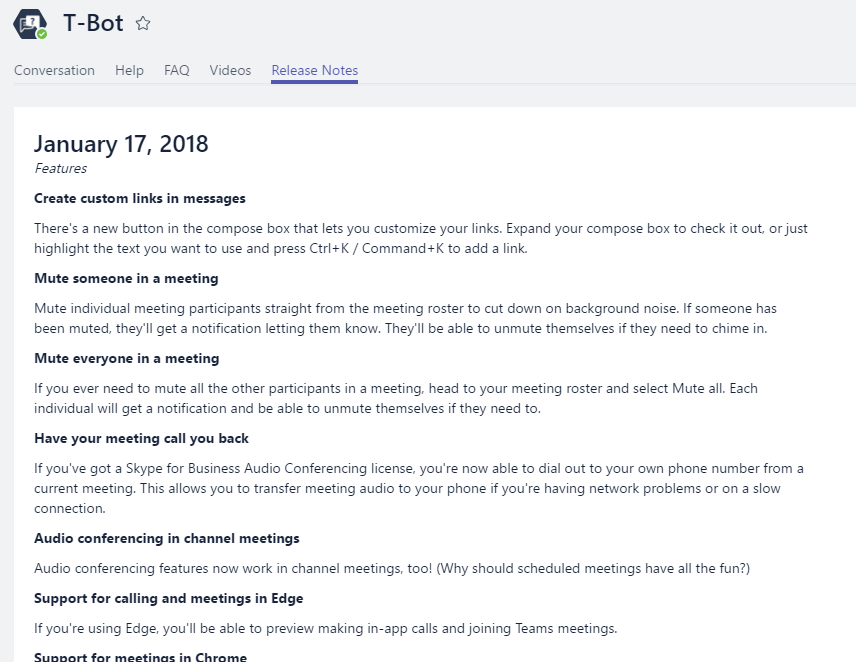Viewport: 856px width, 662px height.
Task: Select the Videos tab
Action: [230, 70]
